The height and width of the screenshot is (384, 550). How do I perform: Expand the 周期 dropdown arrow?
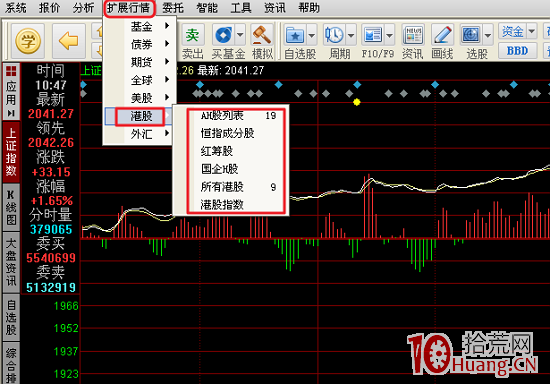[x=351, y=35]
